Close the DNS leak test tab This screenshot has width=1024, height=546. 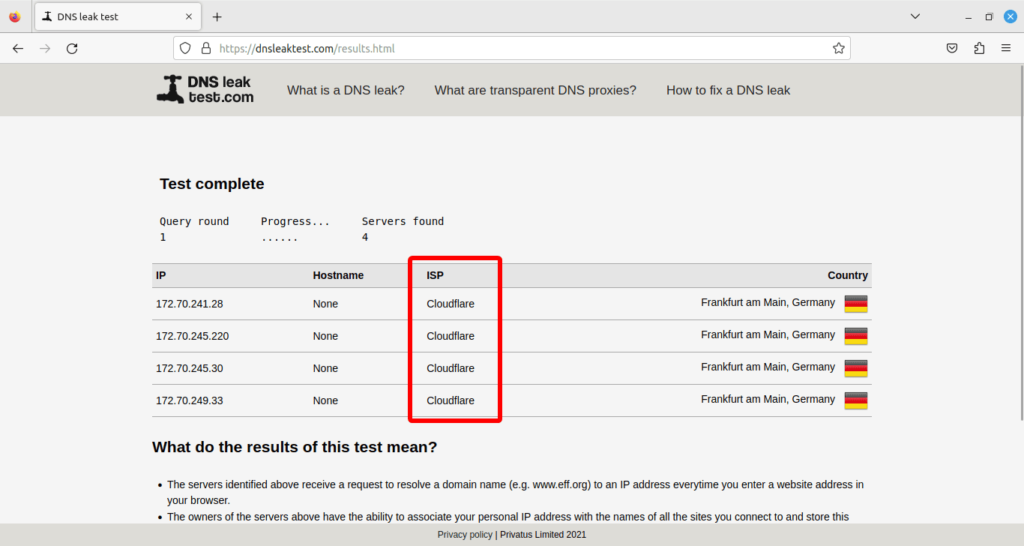189,17
